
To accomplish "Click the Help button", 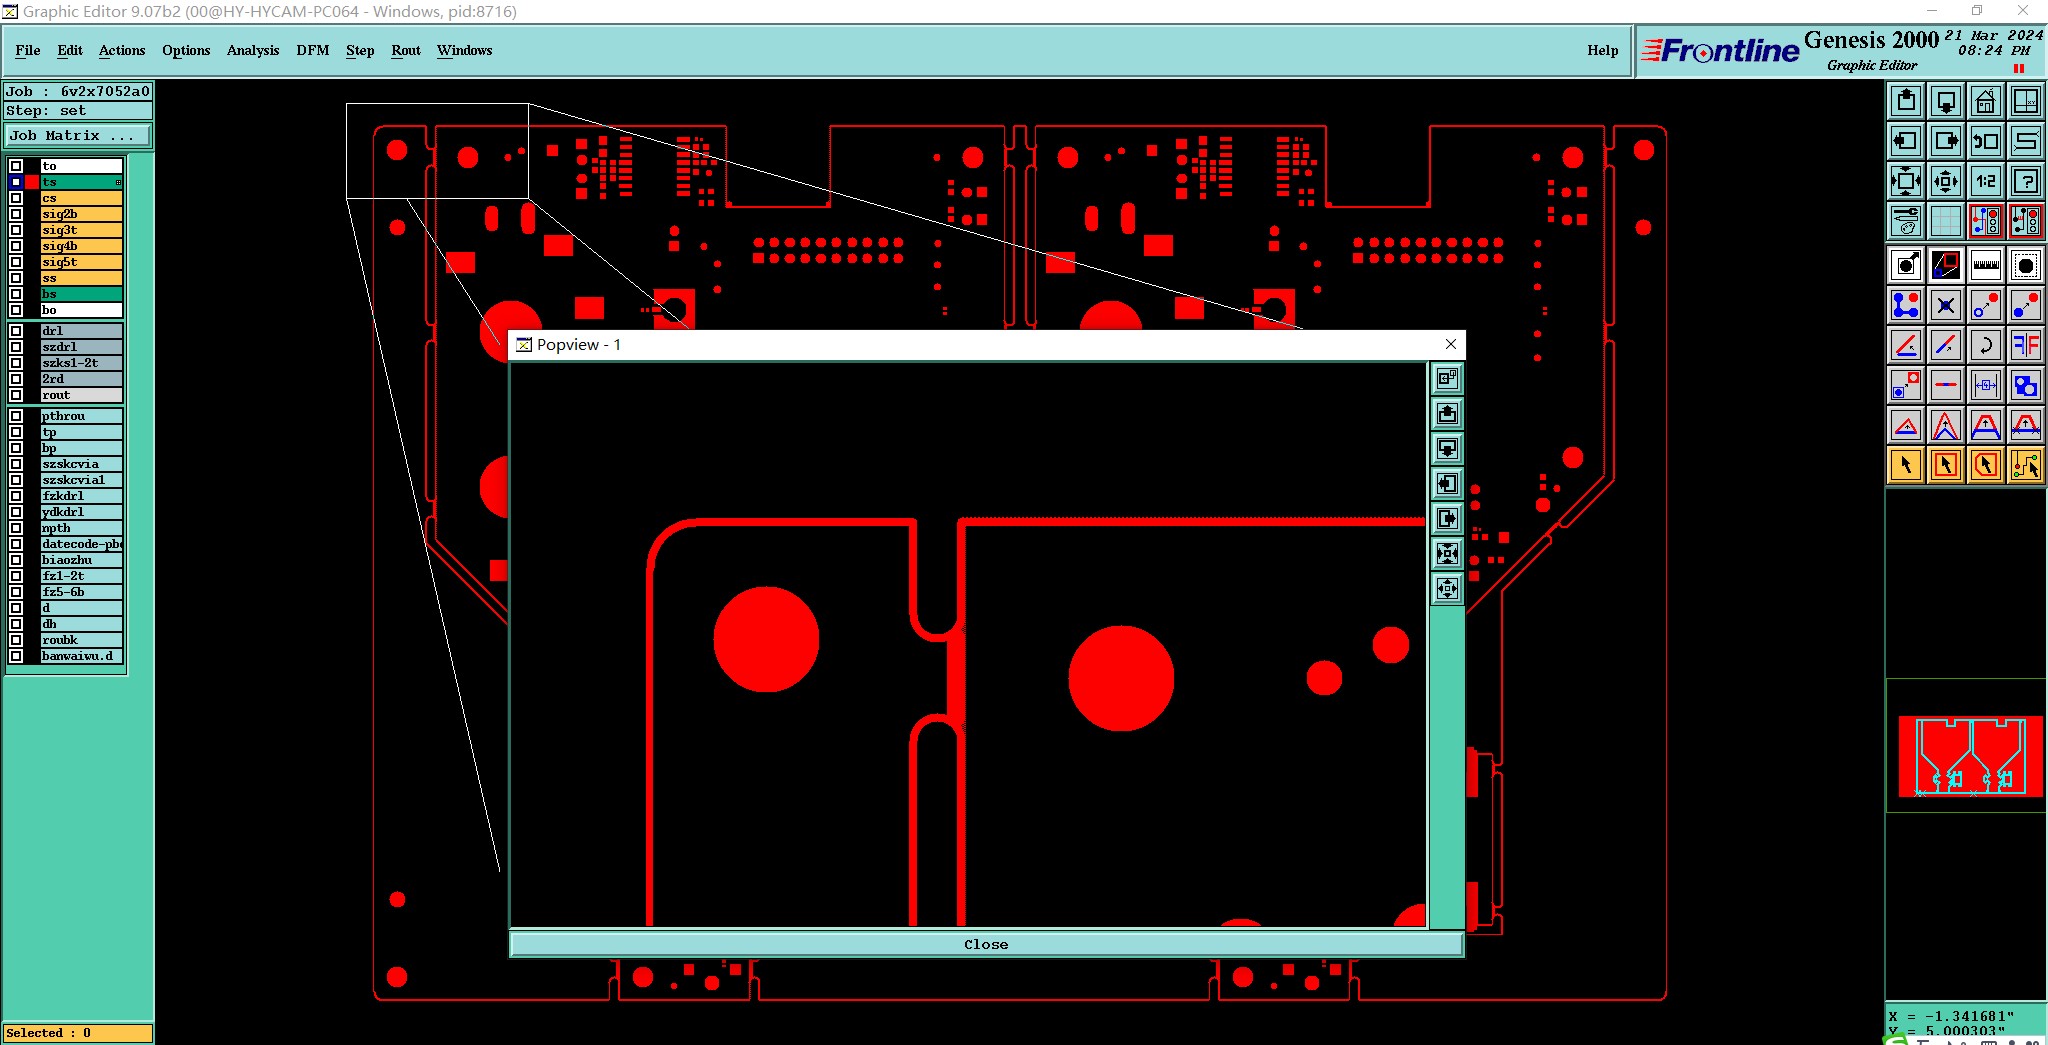I will (1602, 50).
